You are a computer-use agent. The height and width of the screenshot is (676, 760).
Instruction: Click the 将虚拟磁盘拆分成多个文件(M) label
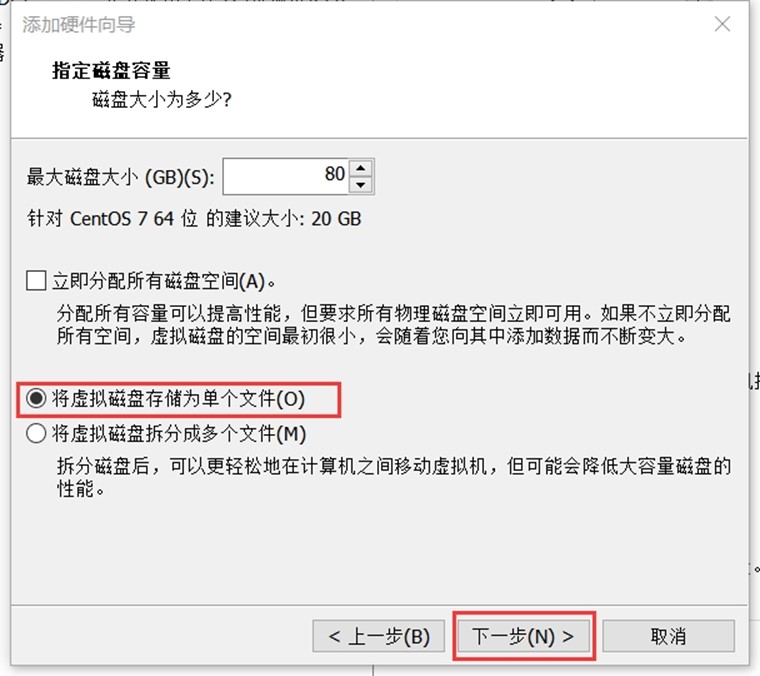179,434
